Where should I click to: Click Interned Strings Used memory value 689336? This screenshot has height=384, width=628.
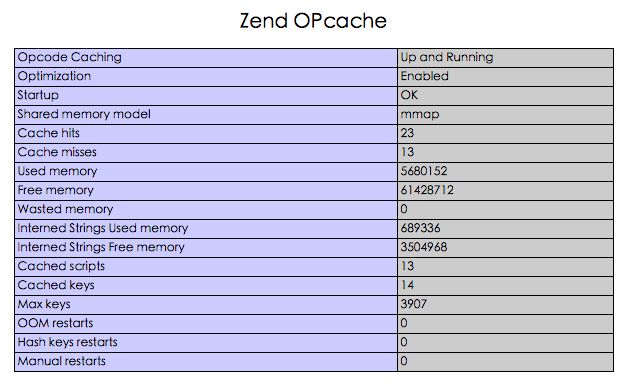point(421,228)
